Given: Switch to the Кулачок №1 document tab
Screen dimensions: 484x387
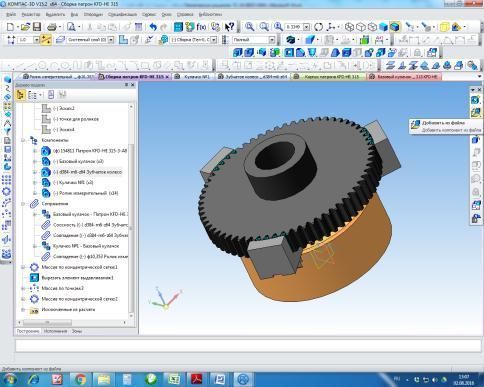Looking at the screenshot, I should [x=193, y=77].
